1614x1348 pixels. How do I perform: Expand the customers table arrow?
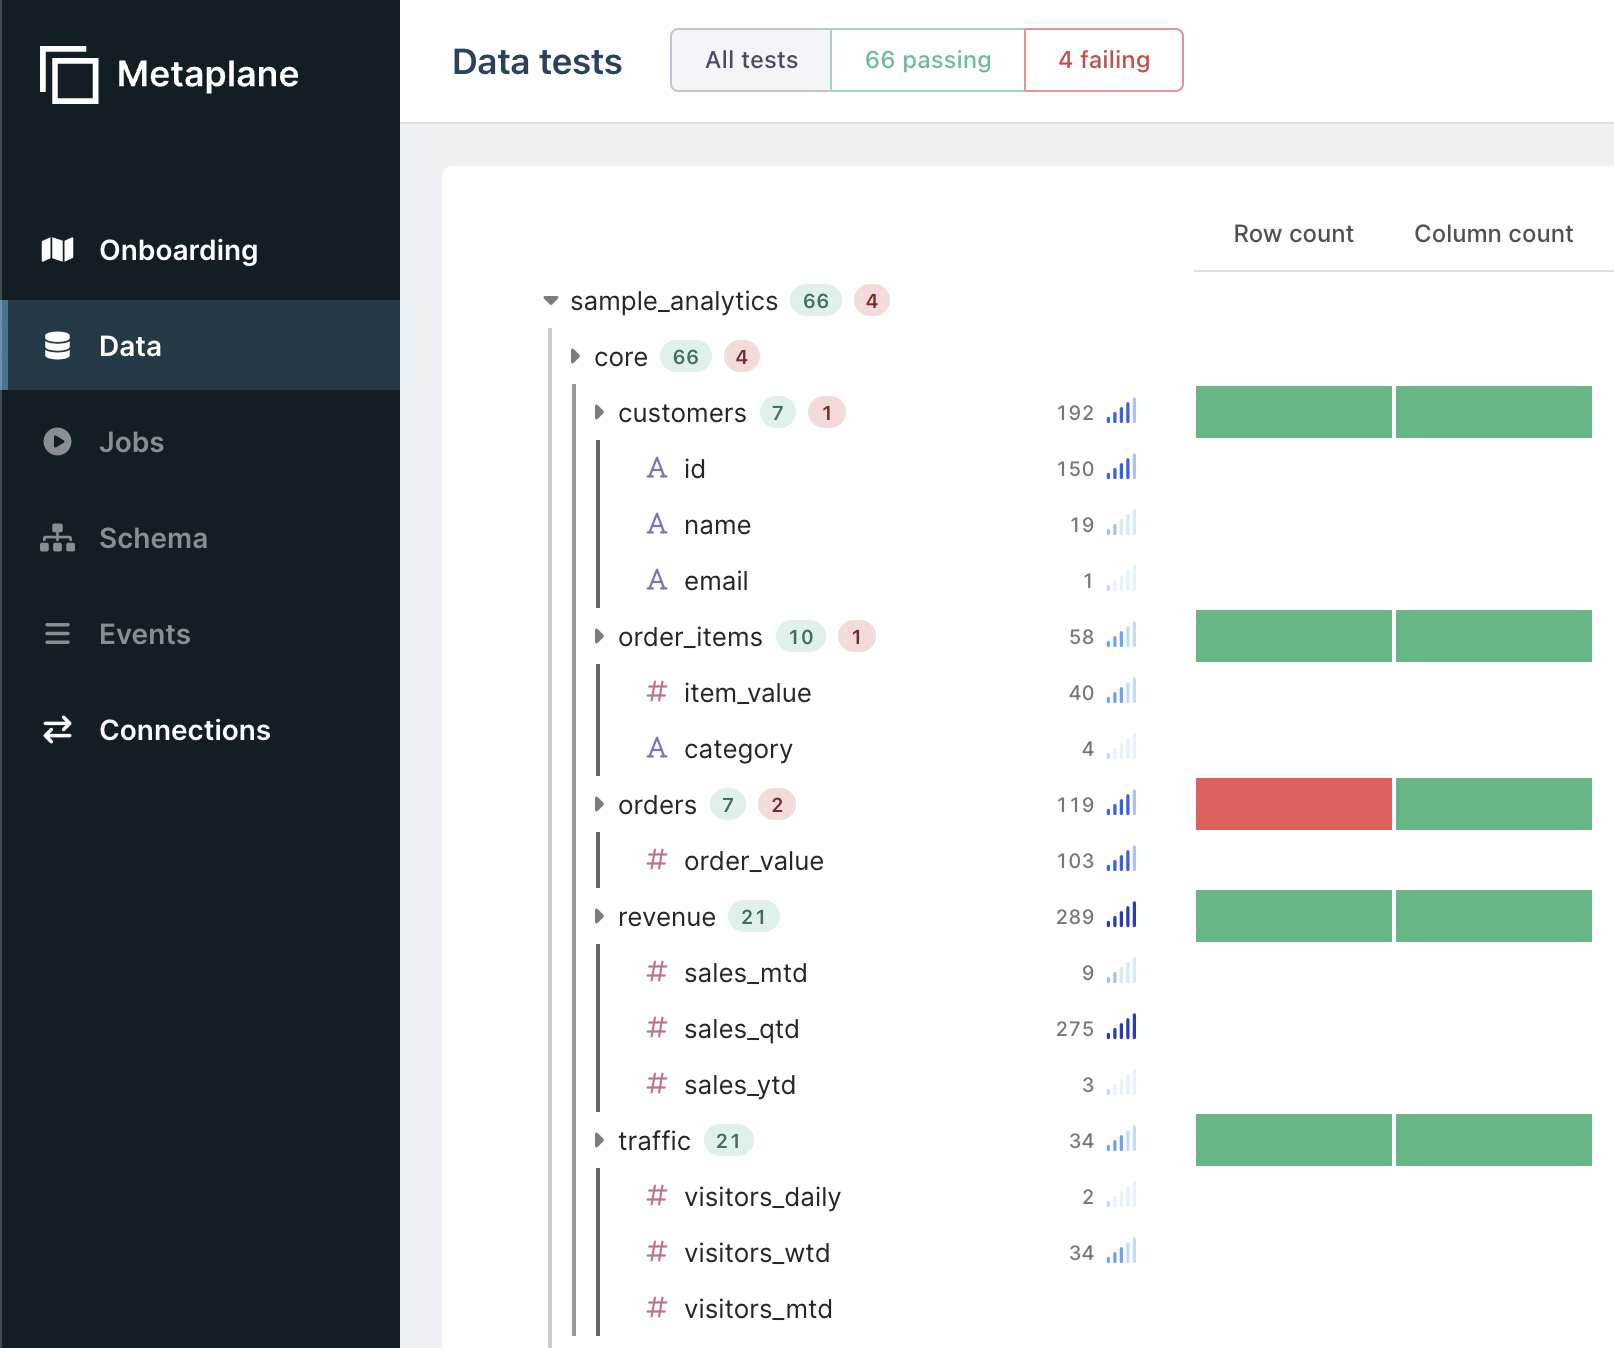click(599, 412)
